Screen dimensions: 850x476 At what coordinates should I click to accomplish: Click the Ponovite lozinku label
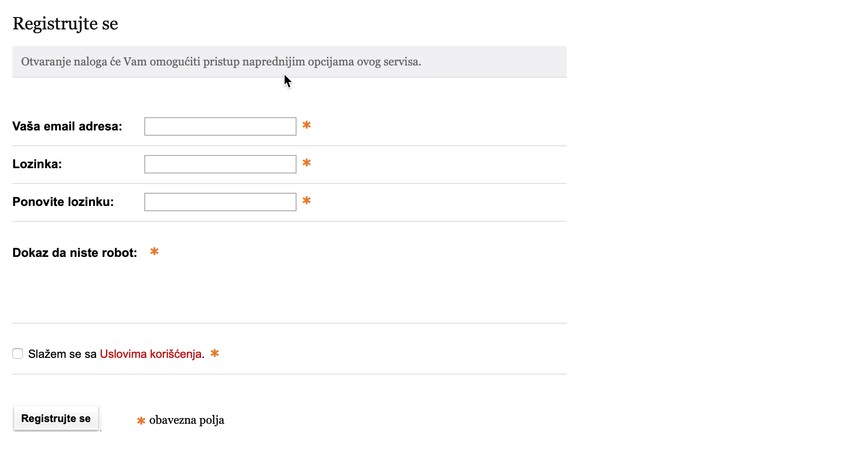[x=63, y=202]
